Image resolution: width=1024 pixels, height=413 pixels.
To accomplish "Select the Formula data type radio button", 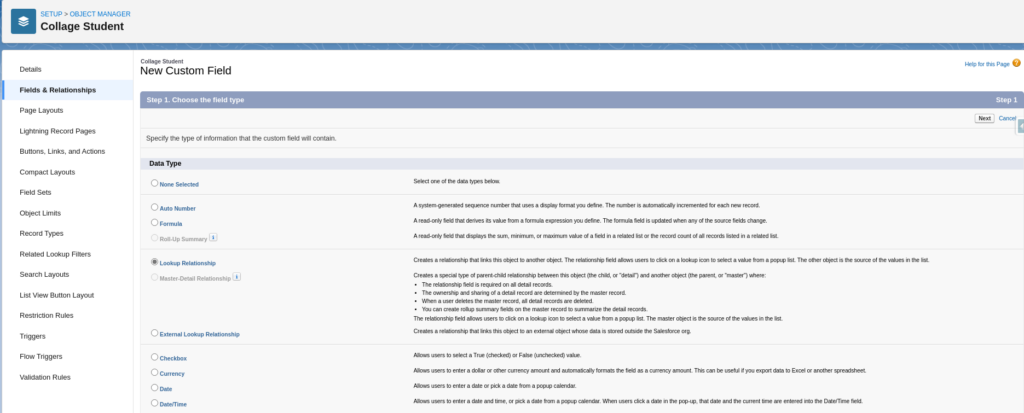I will point(154,222).
